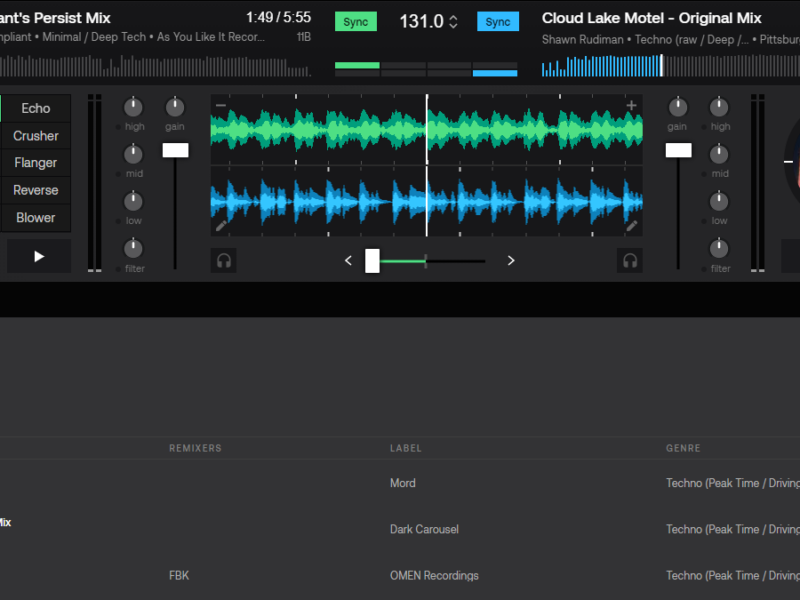Click the crossfader slider handle
The height and width of the screenshot is (600, 800).
(x=372, y=261)
